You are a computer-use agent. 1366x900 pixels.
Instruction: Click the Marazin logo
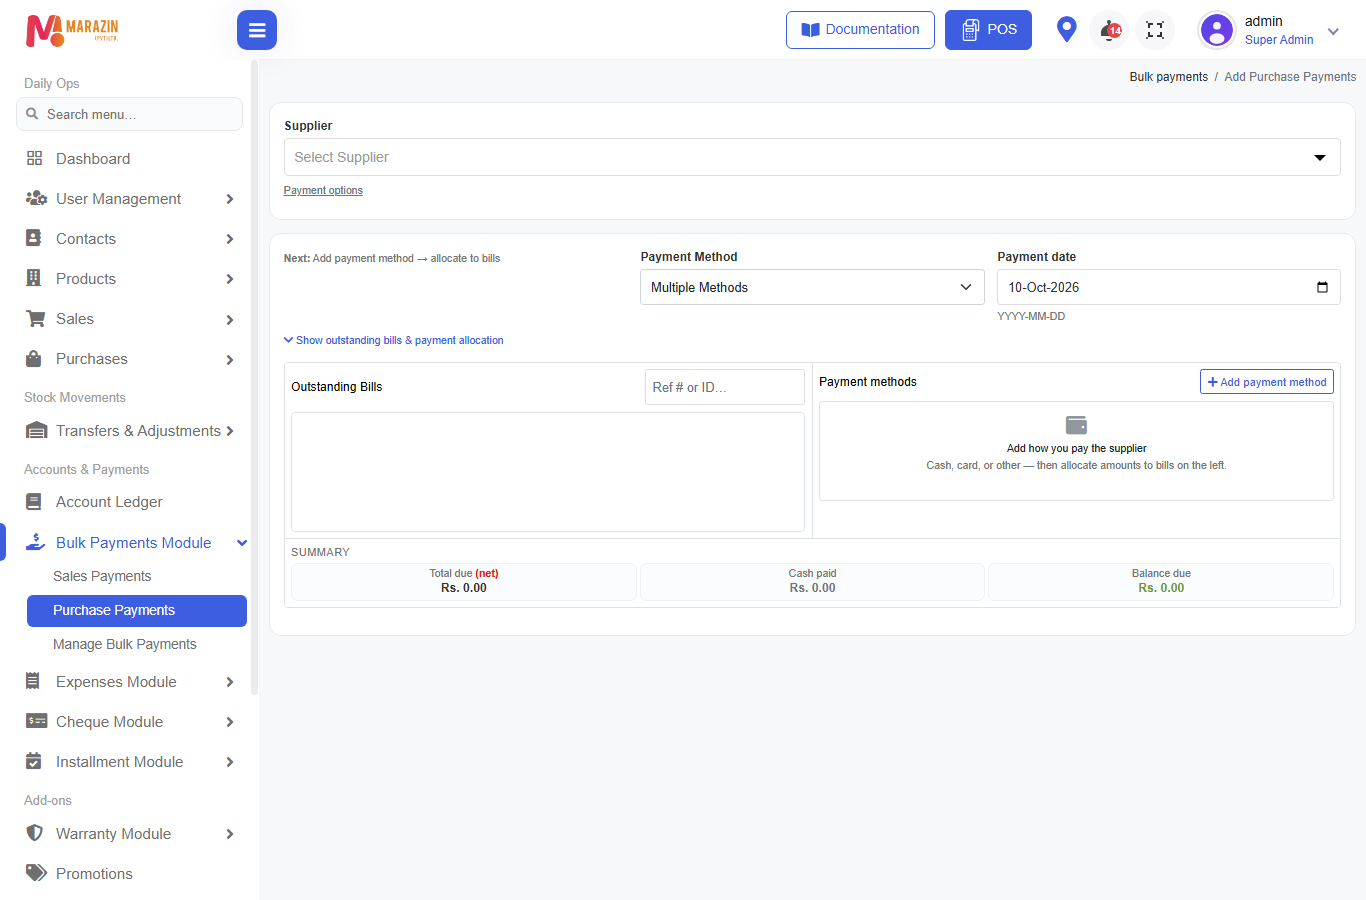[x=72, y=30]
